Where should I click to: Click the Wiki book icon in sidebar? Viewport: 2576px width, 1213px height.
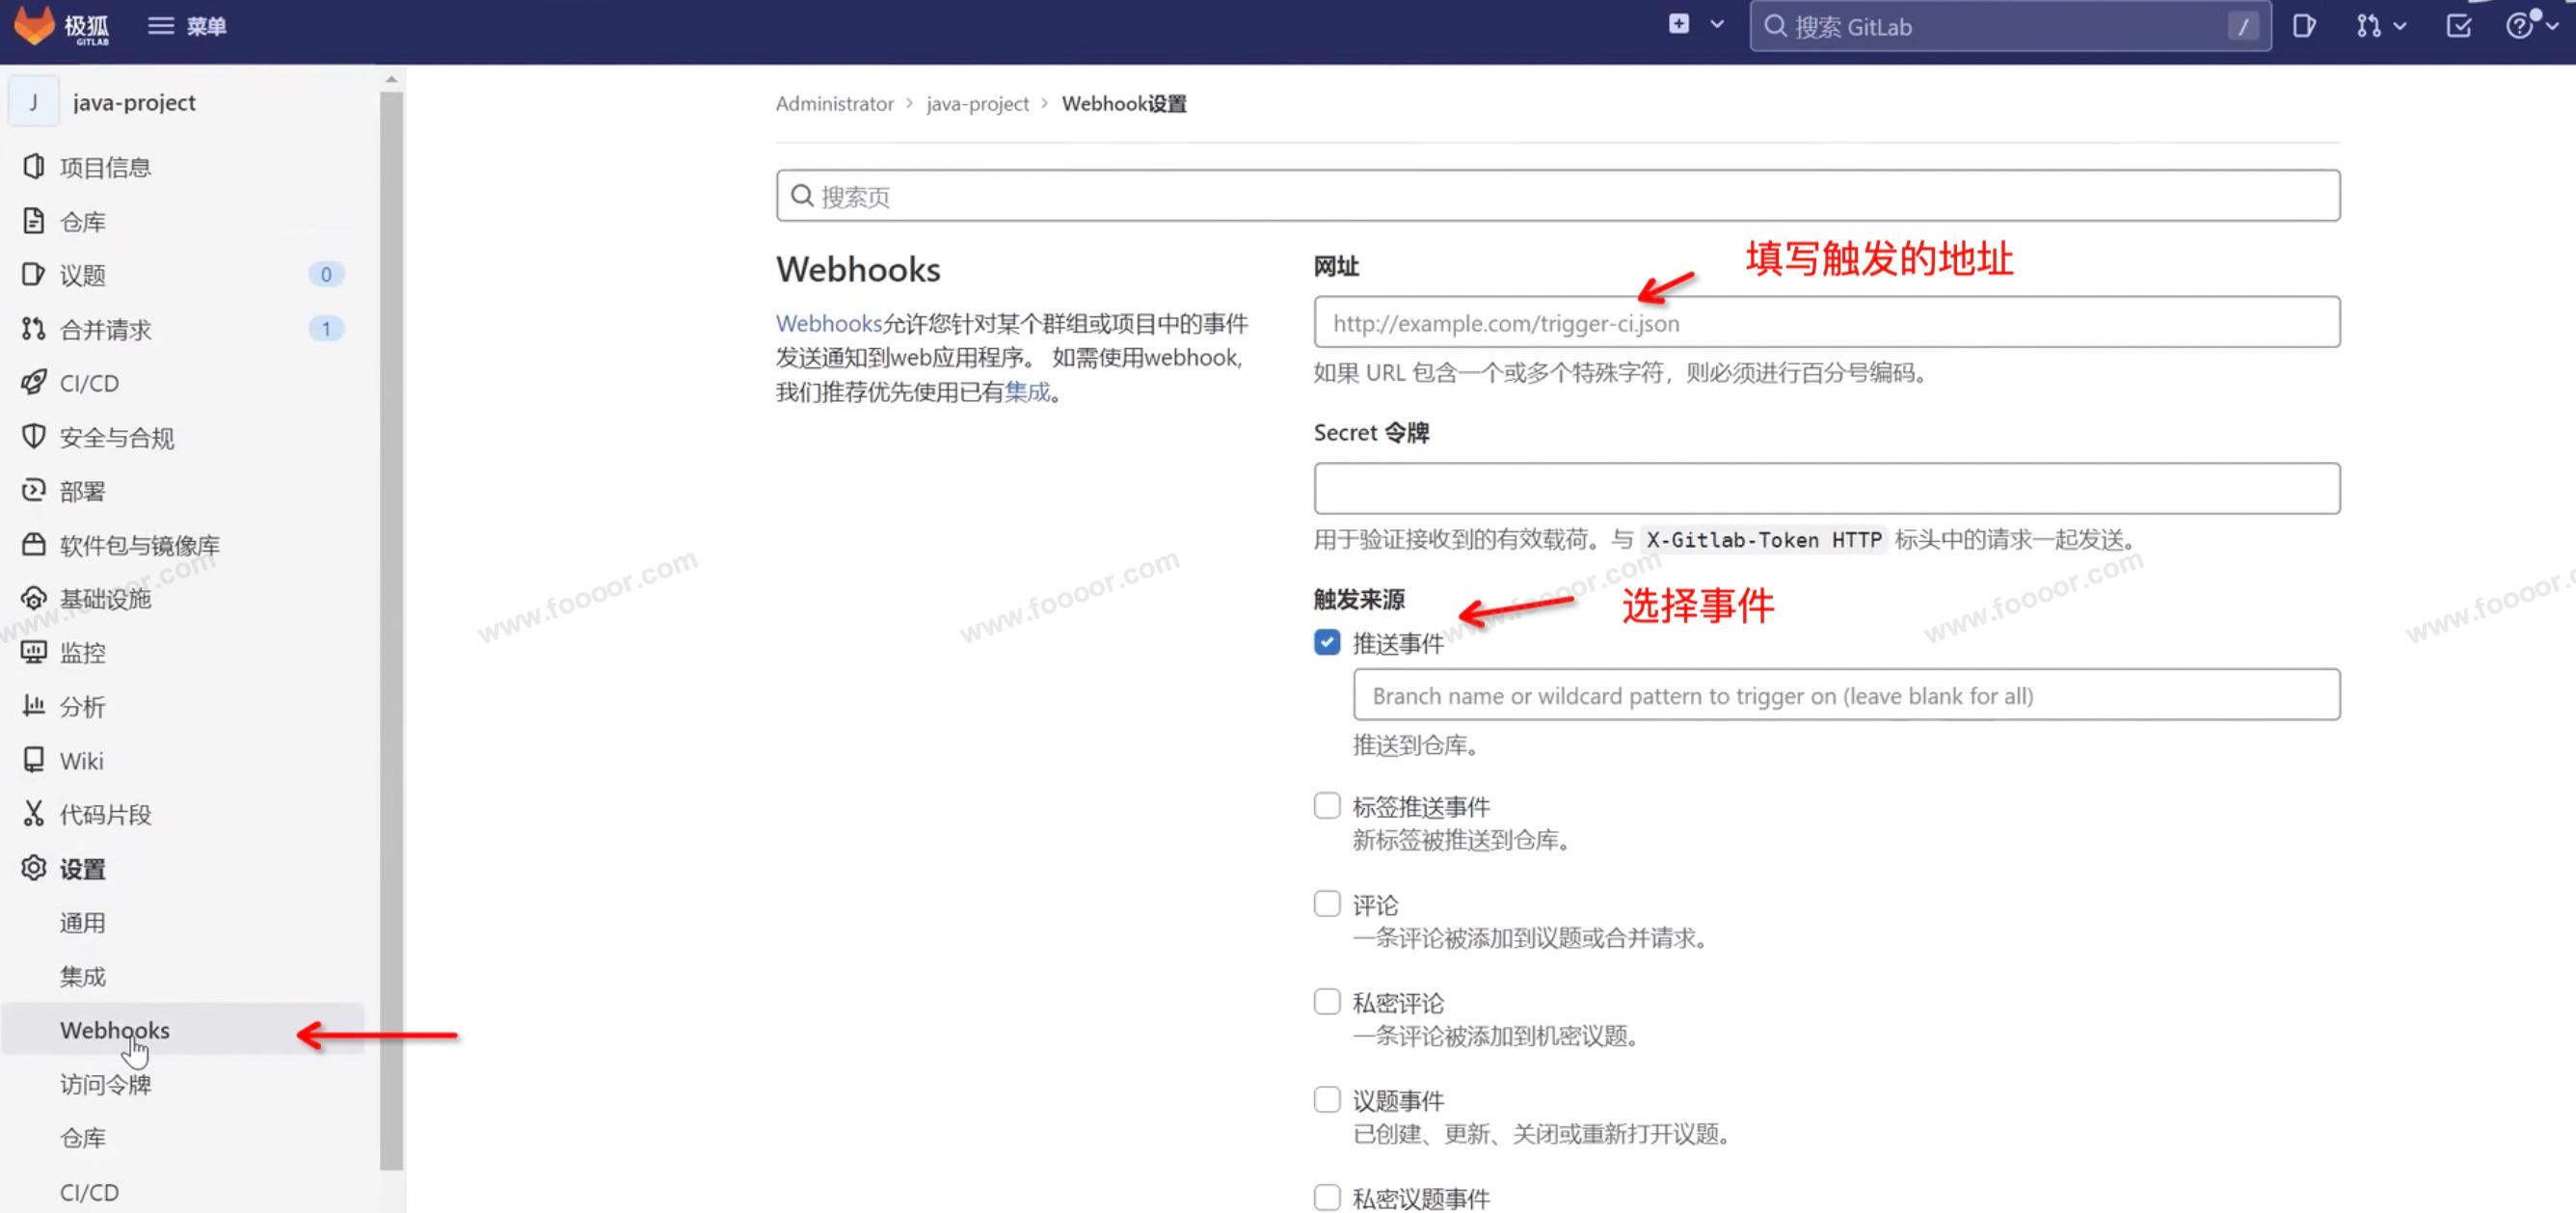33,760
